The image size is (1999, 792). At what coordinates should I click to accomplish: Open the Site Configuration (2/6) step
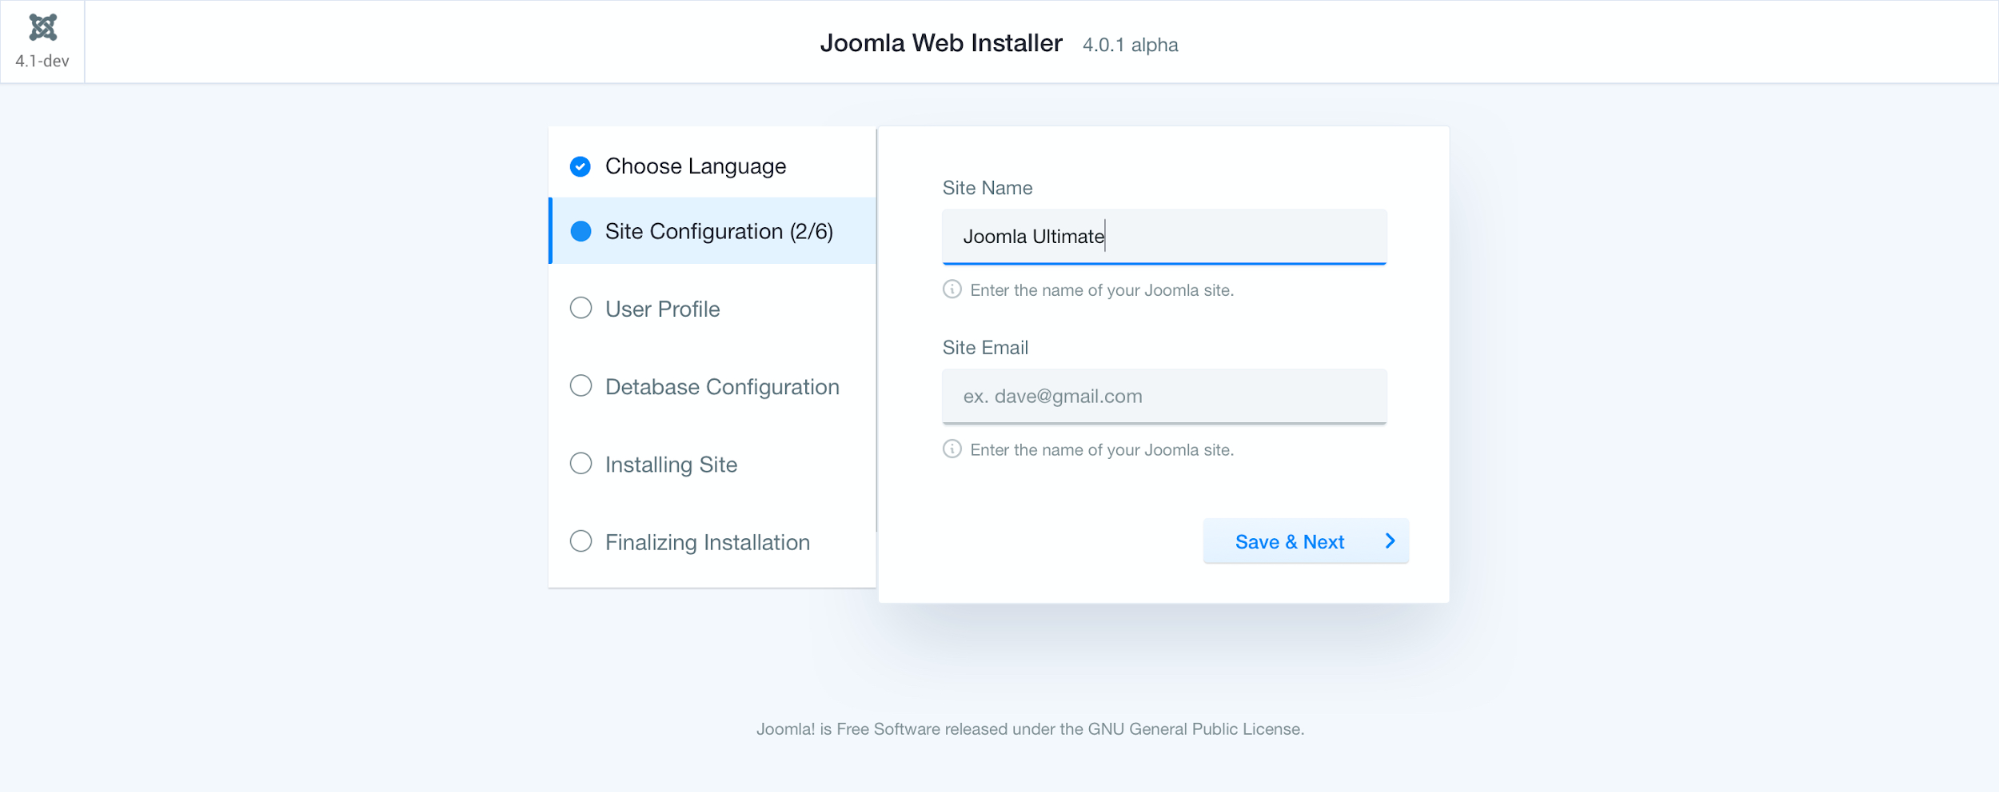712,231
